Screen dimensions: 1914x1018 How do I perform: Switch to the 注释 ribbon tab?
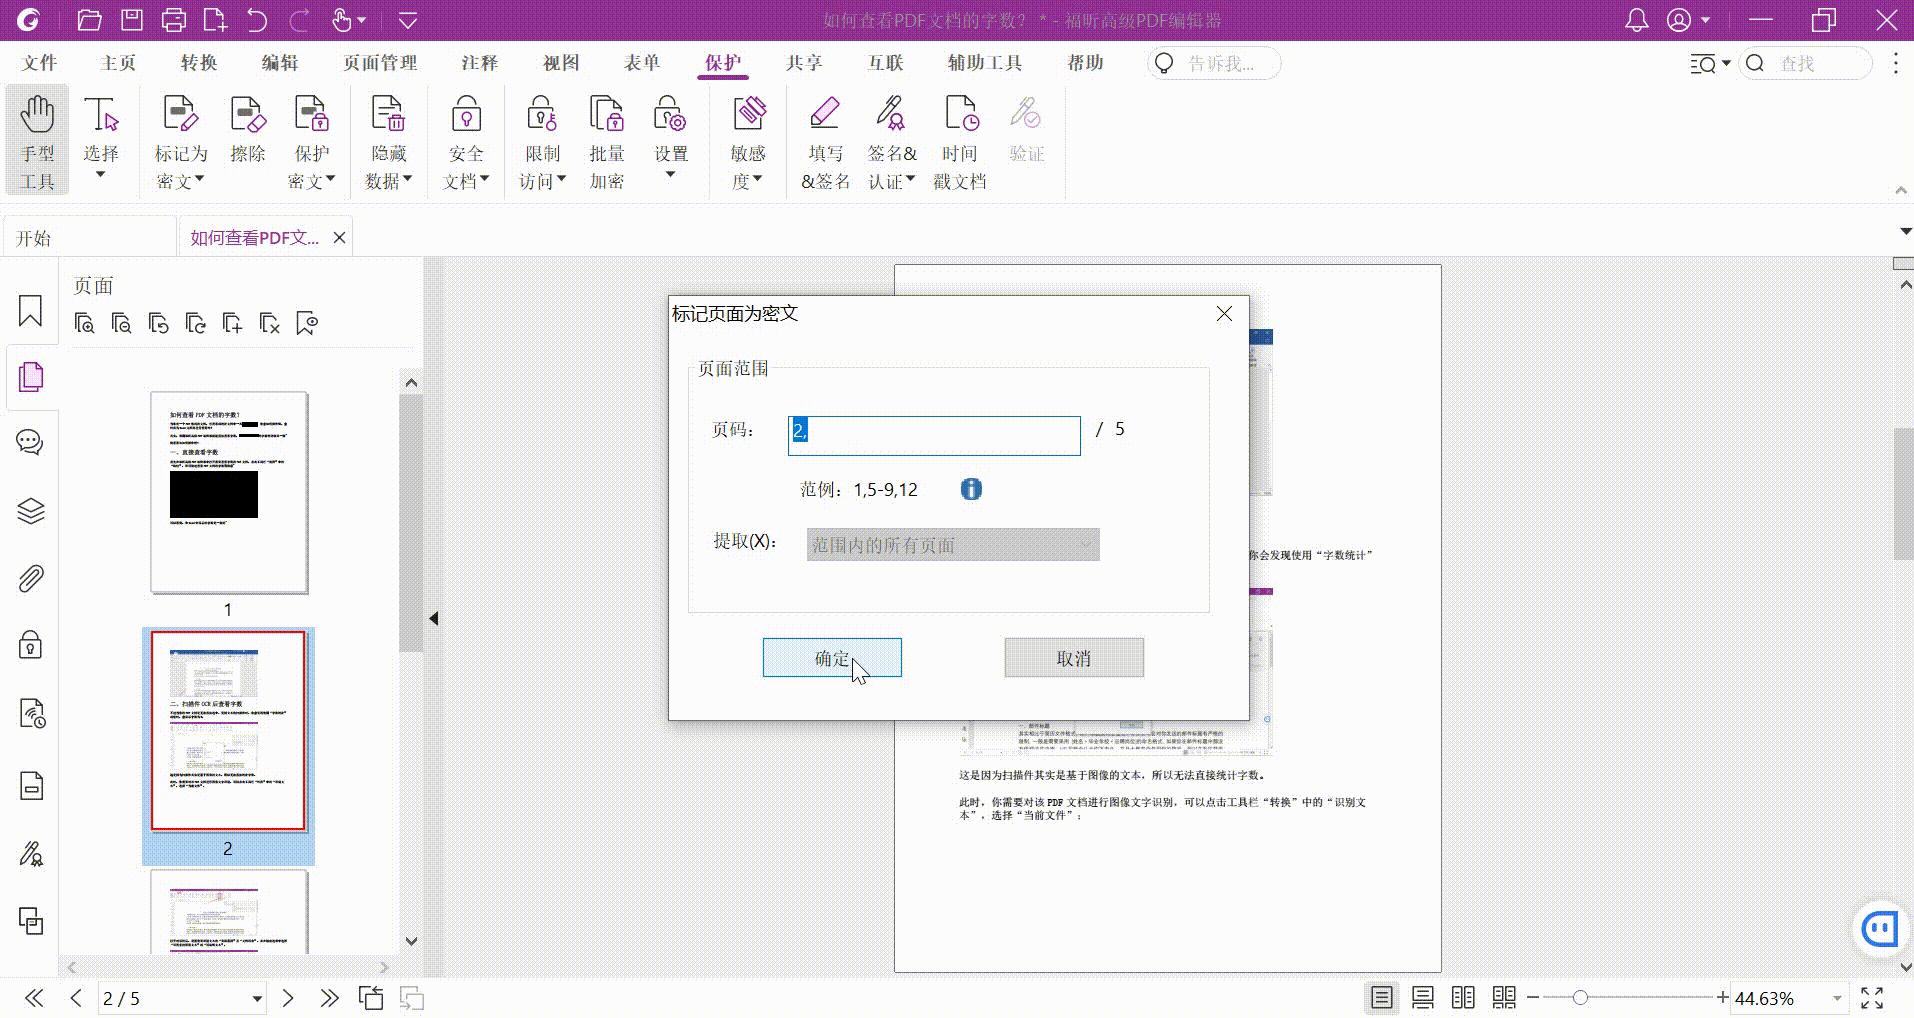(x=480, y=63)
